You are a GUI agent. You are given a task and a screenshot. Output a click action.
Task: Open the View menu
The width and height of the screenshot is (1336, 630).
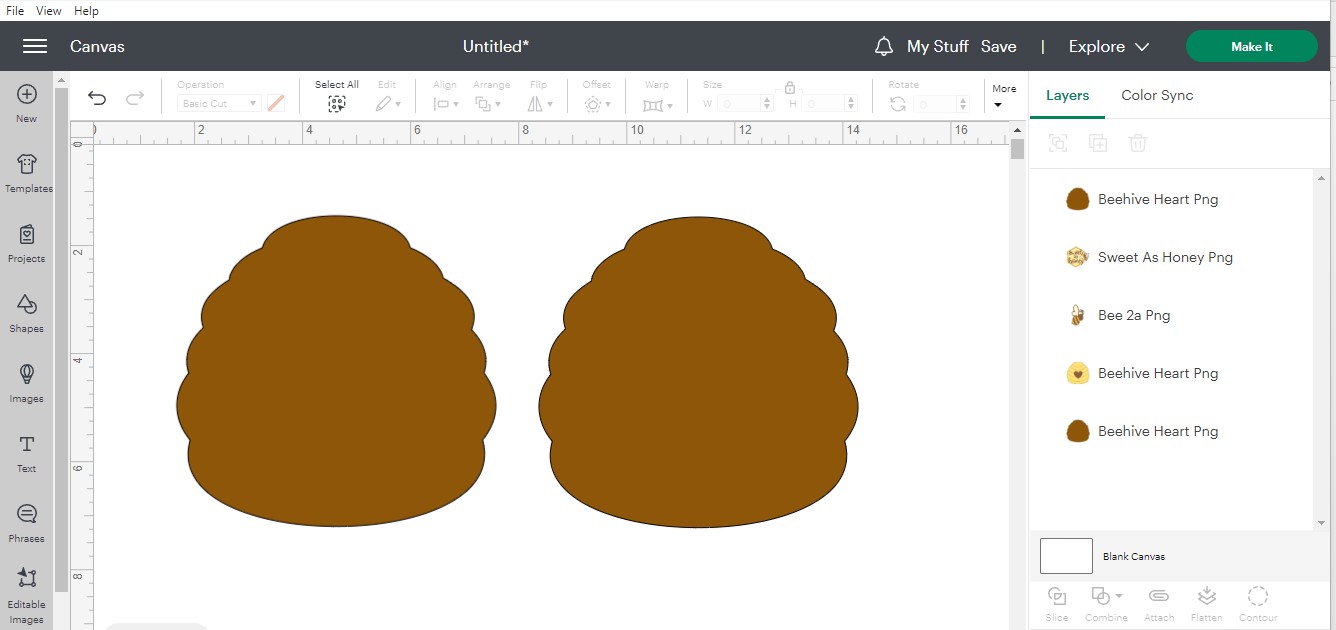coord(49,11)
